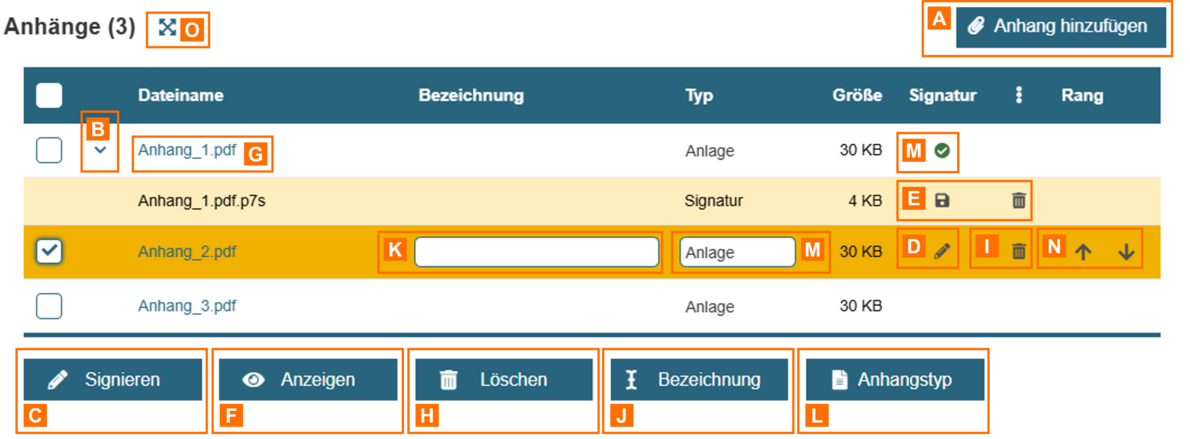
Task: Click the Signieren button
Action: 113,380
